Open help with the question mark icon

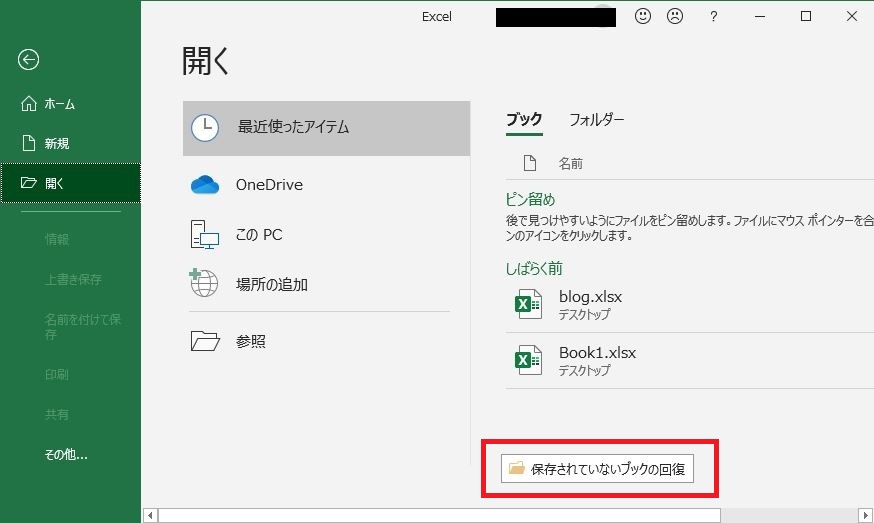tap(713, 17)
